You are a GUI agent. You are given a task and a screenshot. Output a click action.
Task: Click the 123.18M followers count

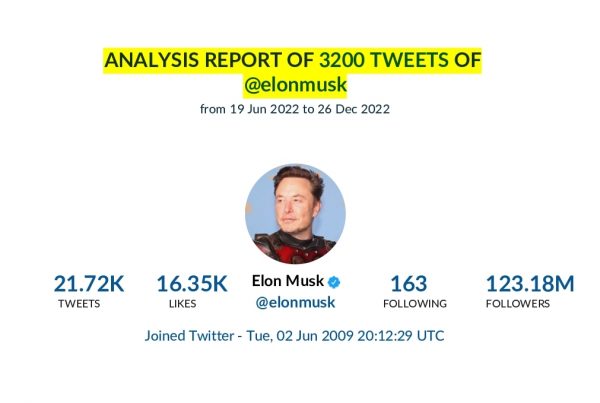(x=530, y=284)
